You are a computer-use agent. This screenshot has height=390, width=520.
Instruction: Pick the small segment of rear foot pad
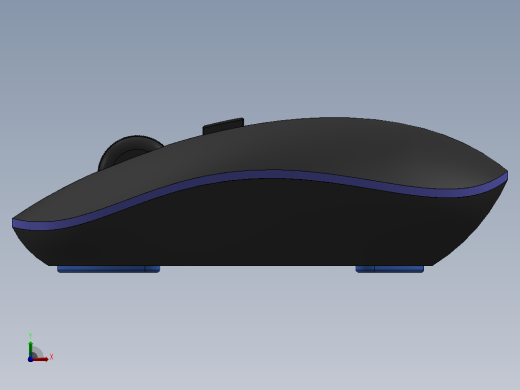365,269
